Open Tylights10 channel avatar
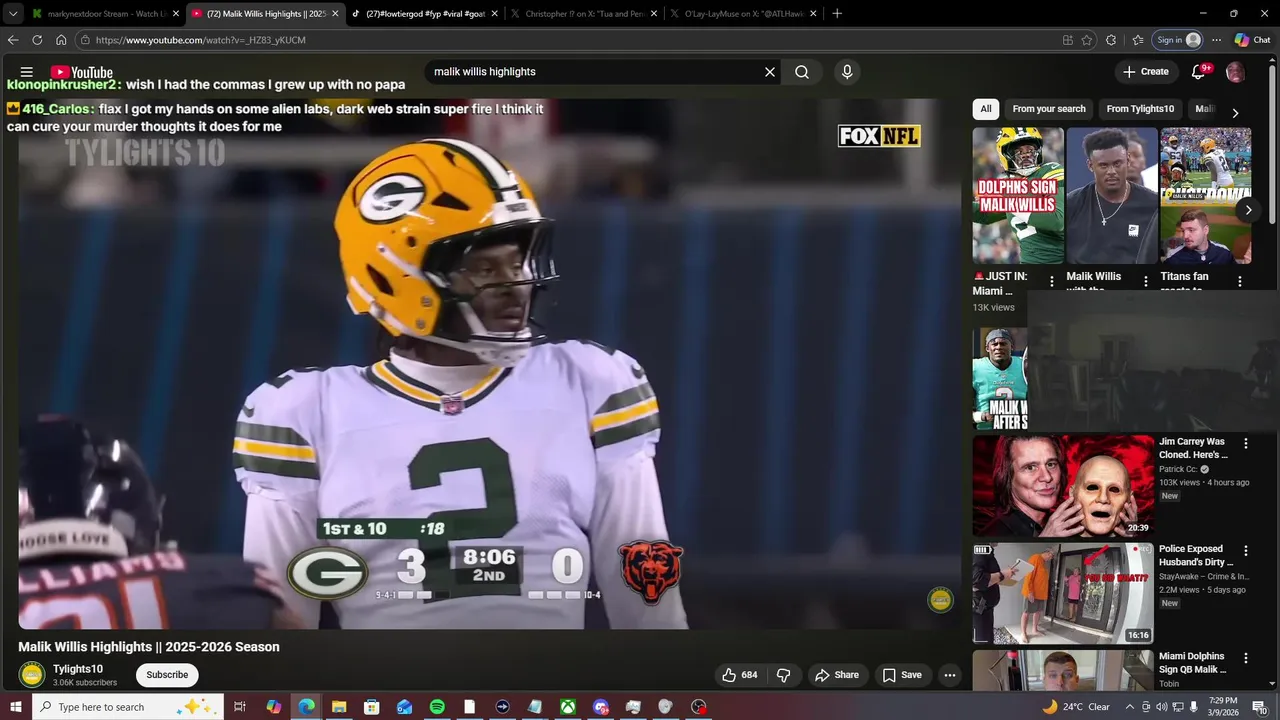1280x720 pixels. (x=32, y=675)
